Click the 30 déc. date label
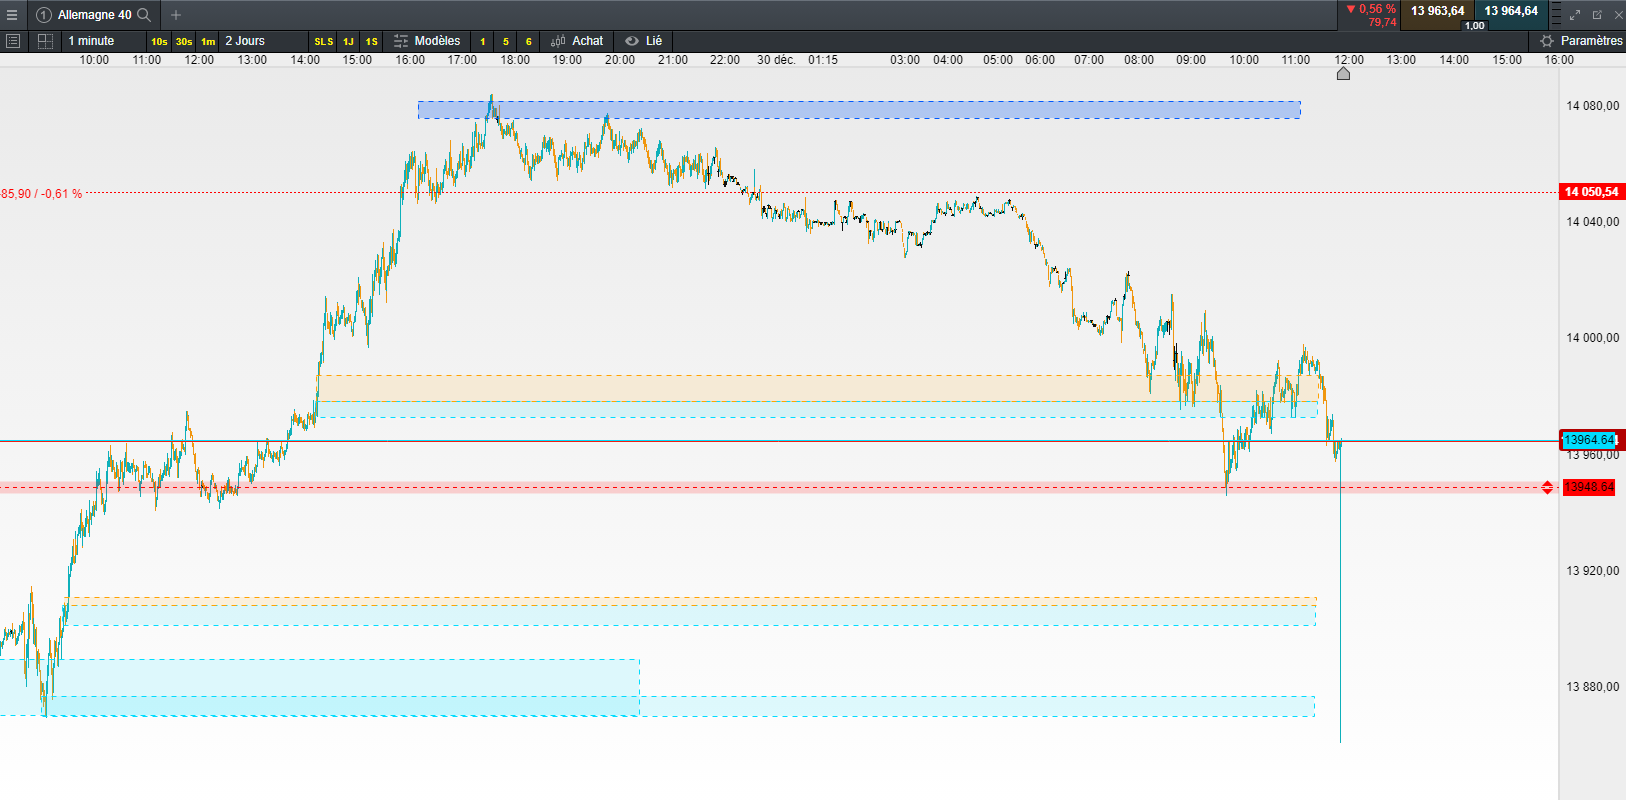 [776, 60]
